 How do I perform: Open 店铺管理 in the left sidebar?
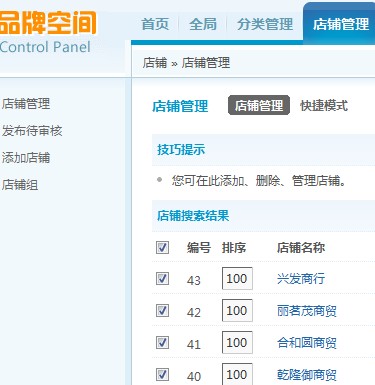click(x=26, y=104)
